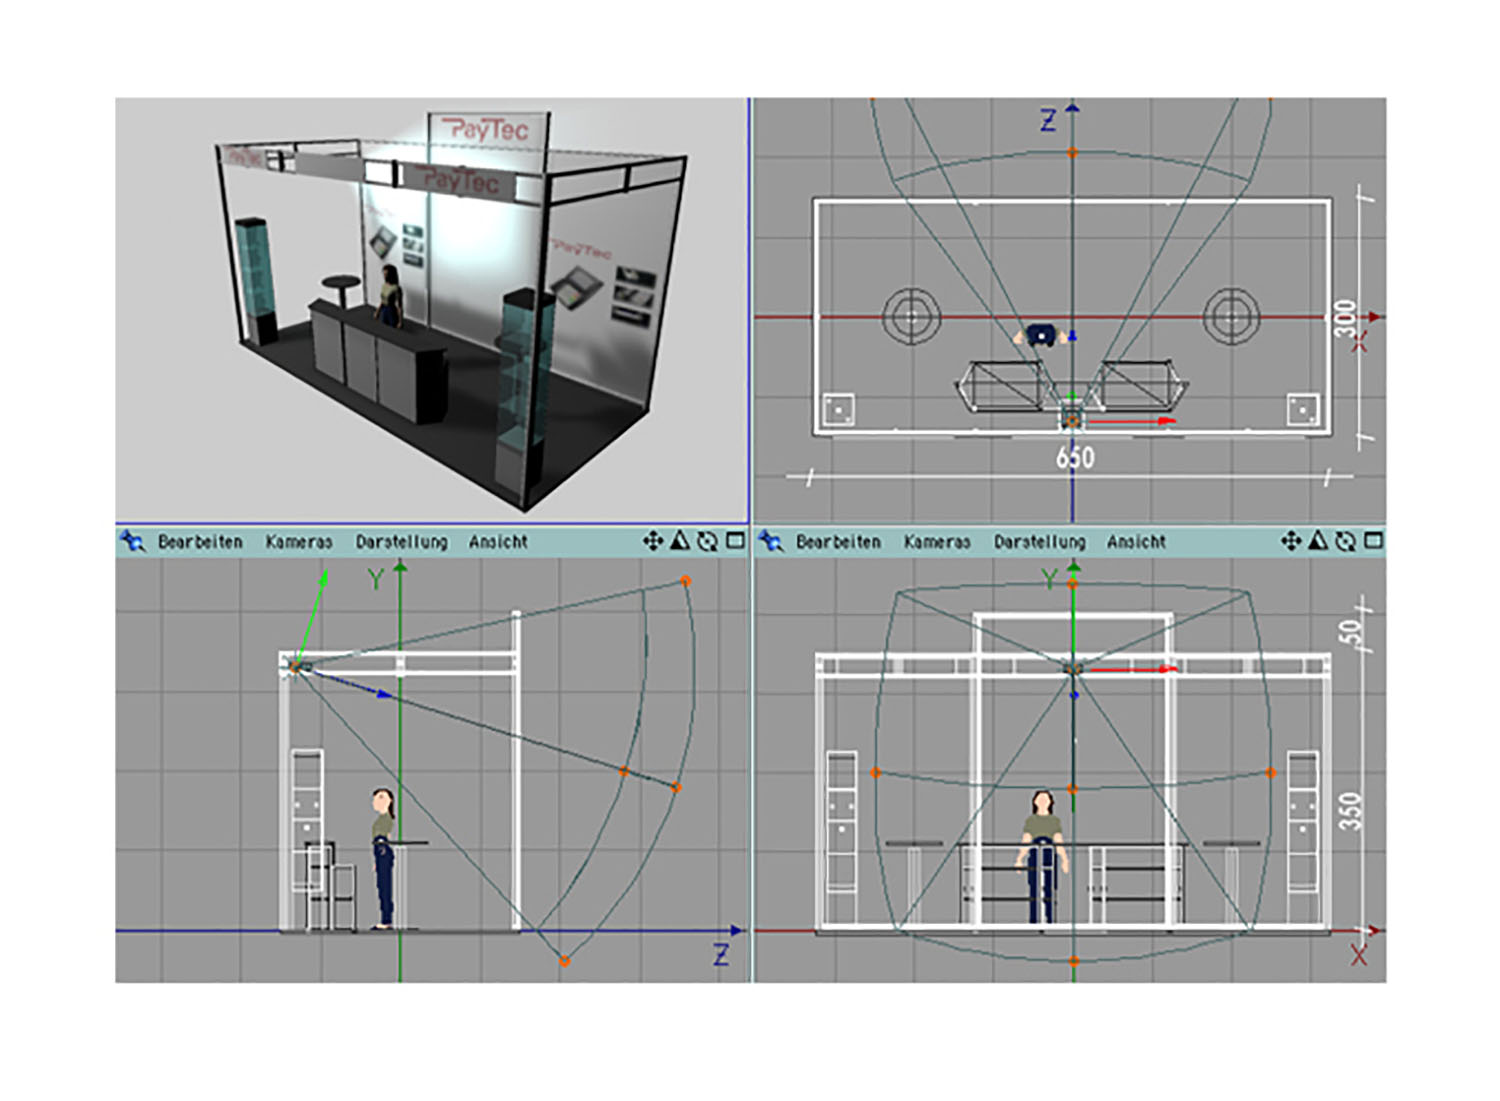The width and height of the screenshot is (1500, 1101).
Task: Click rotate camera icon in side view
Action: (x=707, y=541)
